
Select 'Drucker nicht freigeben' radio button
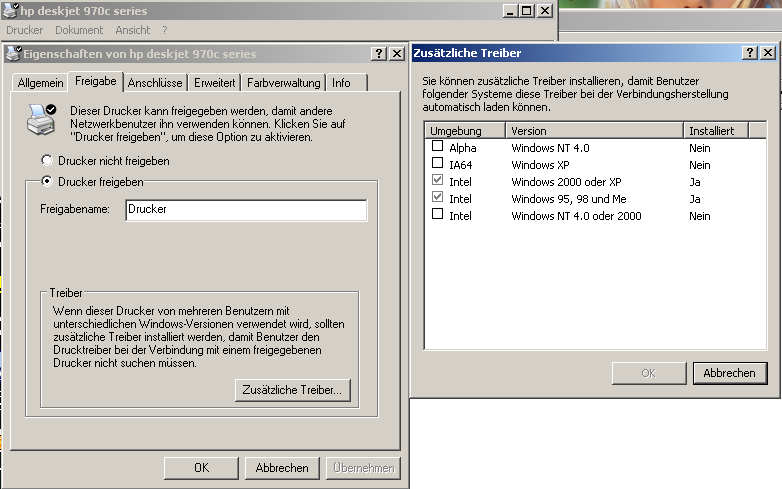(46, 161)
